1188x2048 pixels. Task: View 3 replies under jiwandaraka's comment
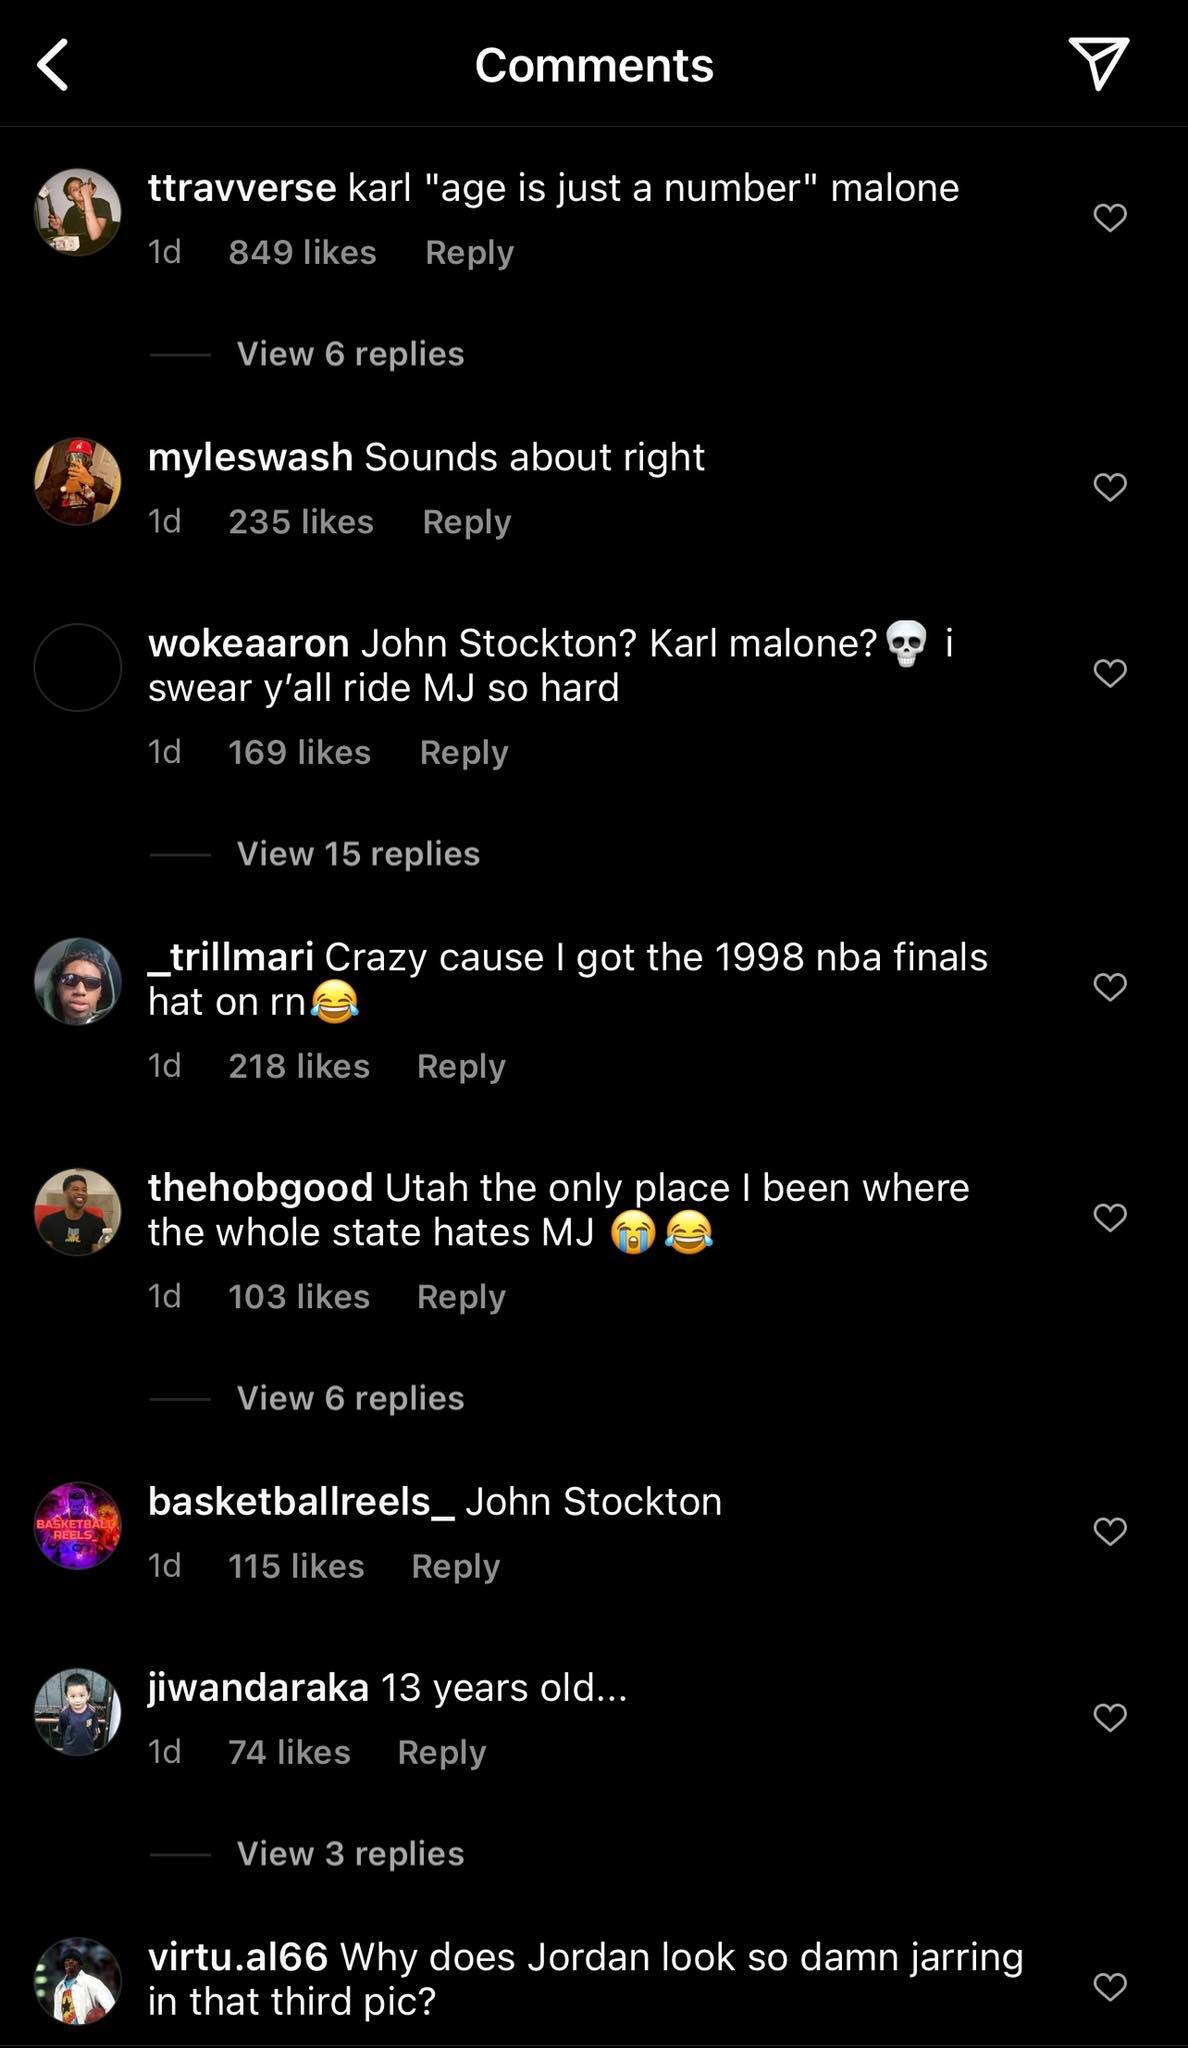coord(350,1854)
